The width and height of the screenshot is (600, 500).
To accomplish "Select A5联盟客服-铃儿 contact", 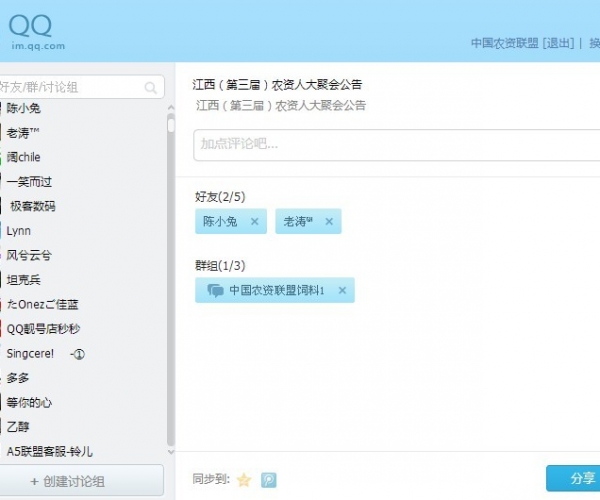I will [50, 451].
